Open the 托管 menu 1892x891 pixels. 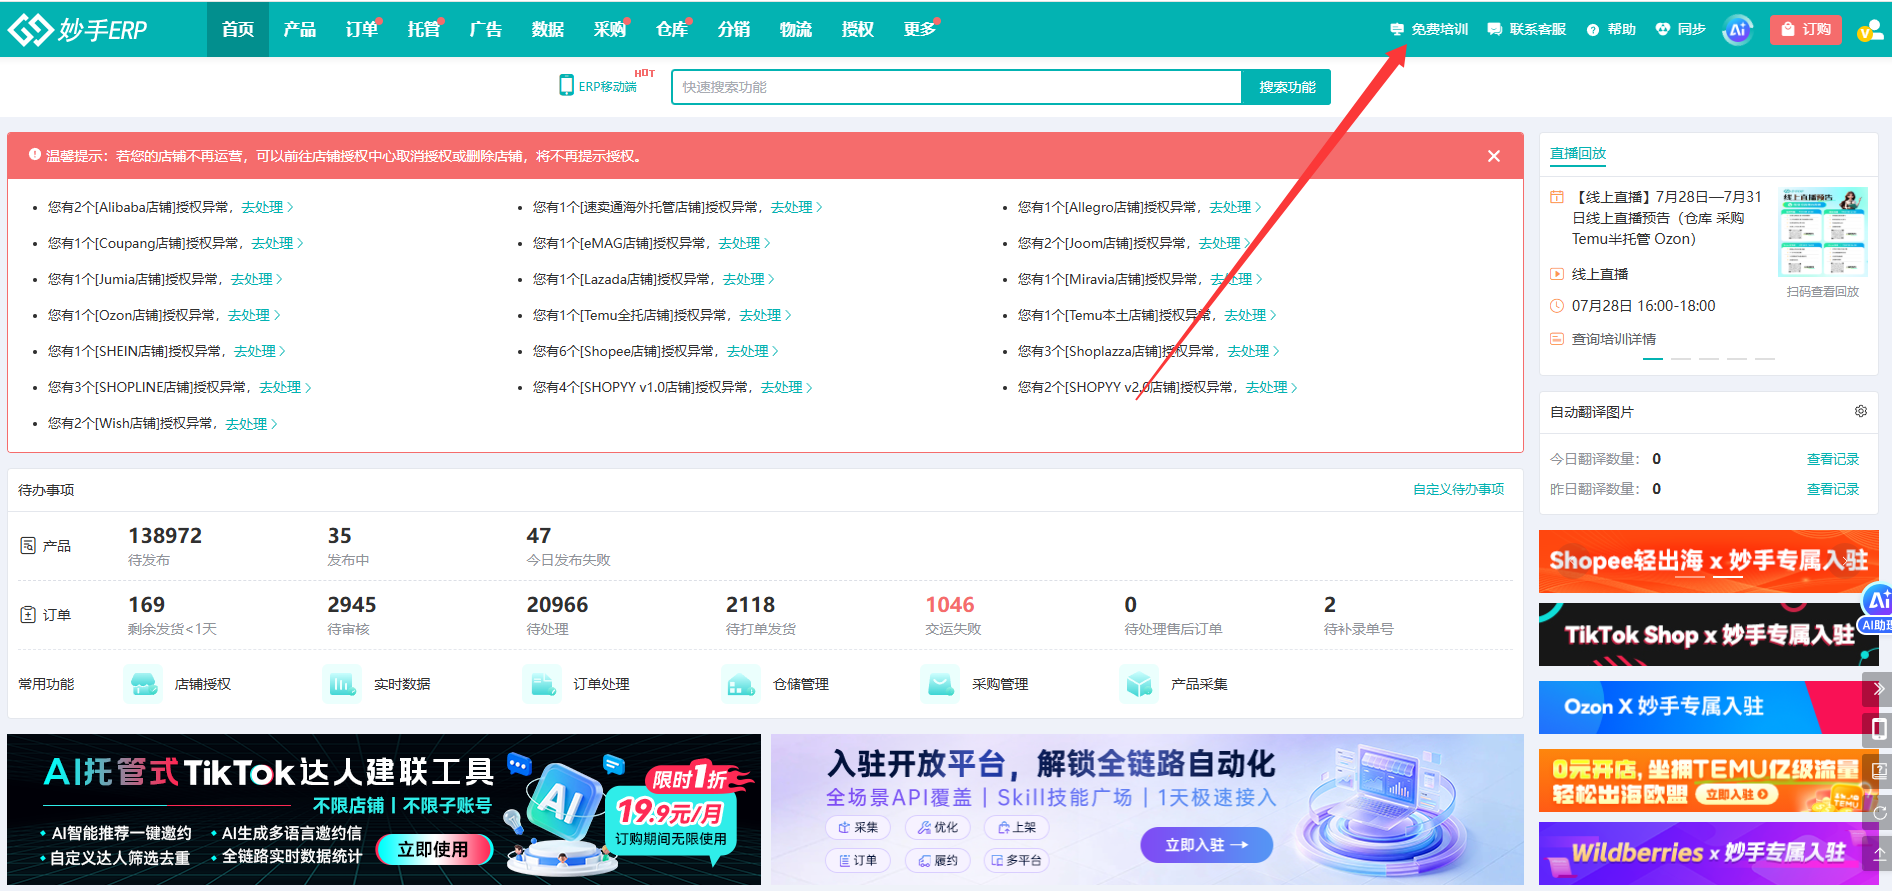coord(424,29)
